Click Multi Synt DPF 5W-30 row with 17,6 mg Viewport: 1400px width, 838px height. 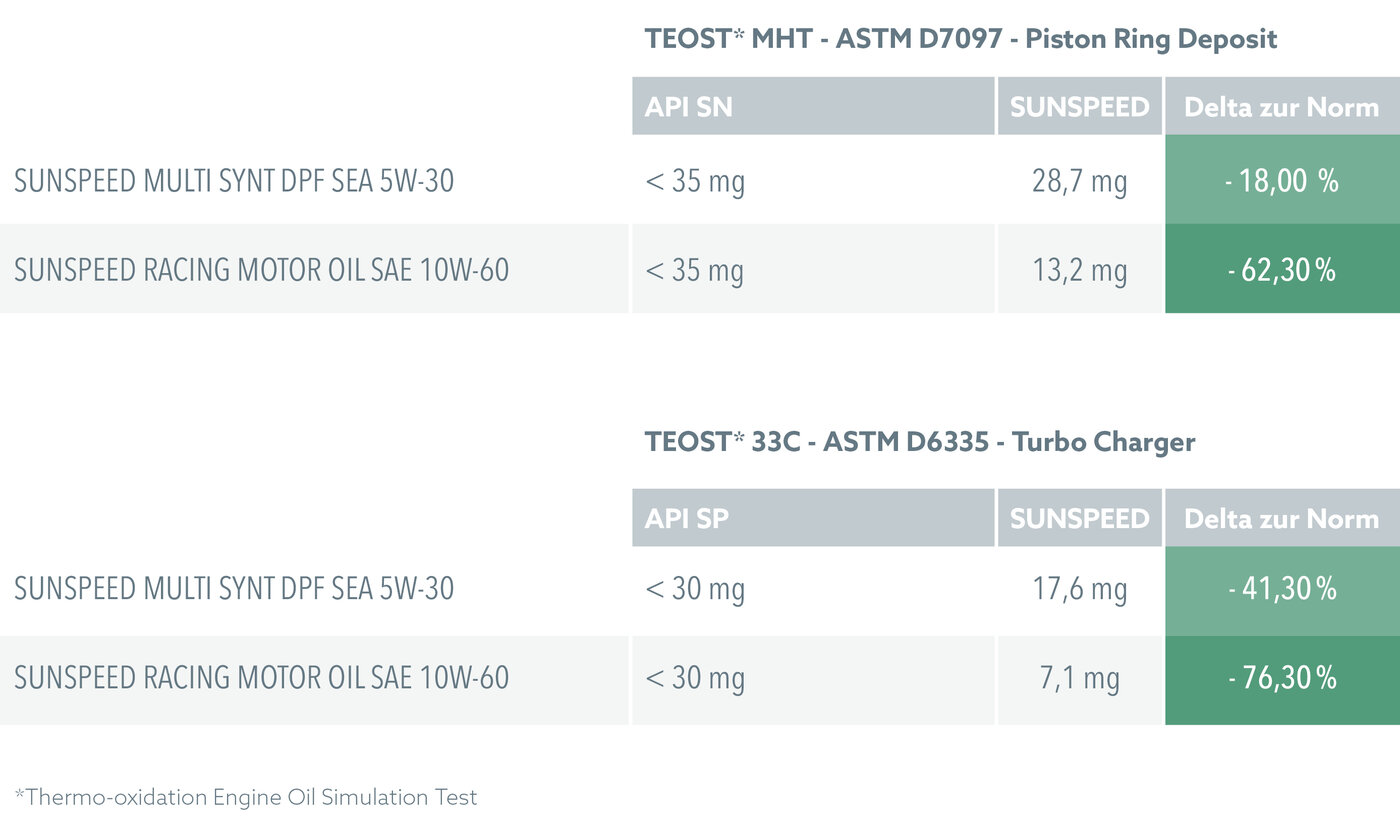pyautogui.click(x=234, y=589)
